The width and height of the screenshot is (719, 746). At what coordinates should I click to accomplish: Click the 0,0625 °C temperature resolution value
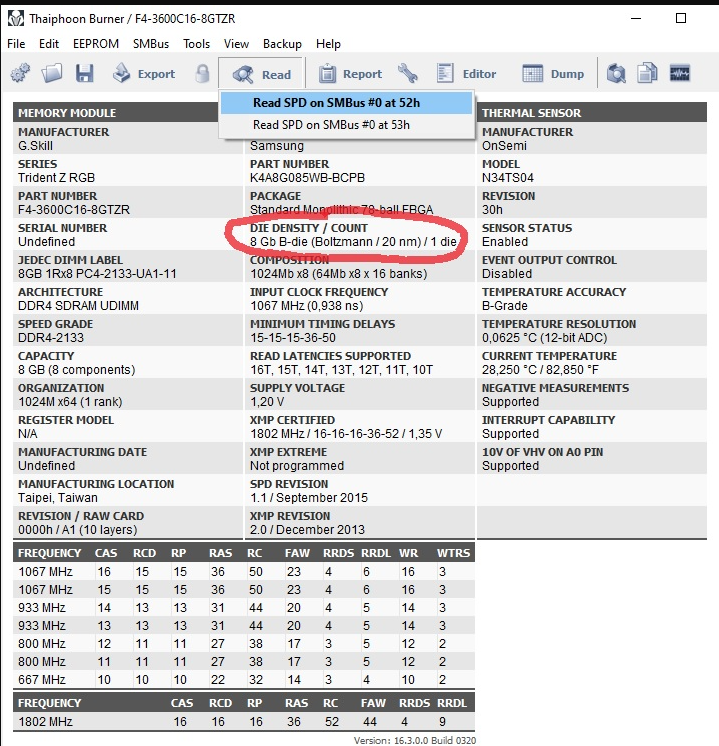click(x=544, y=338)
